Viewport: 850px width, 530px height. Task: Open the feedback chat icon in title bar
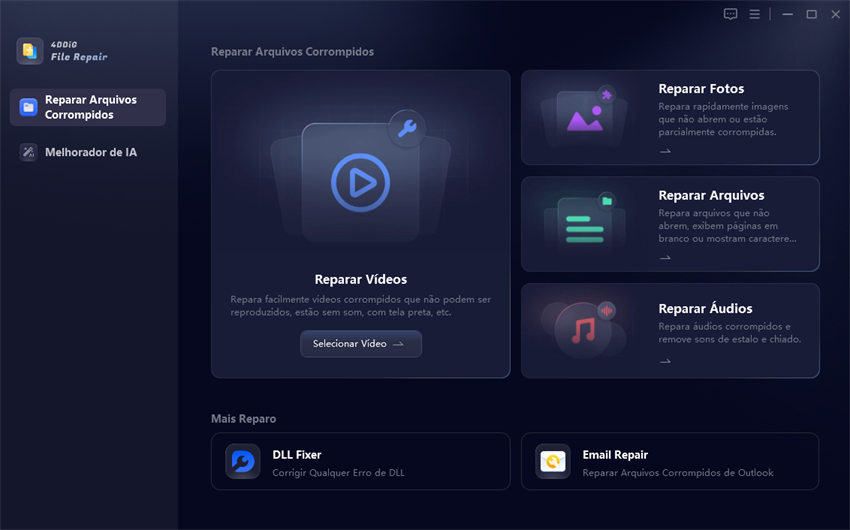(730, 14)
